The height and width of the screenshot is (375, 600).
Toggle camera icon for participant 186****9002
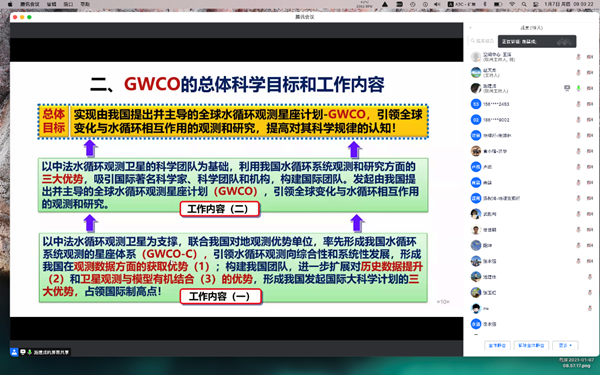(x=590, y=120)
